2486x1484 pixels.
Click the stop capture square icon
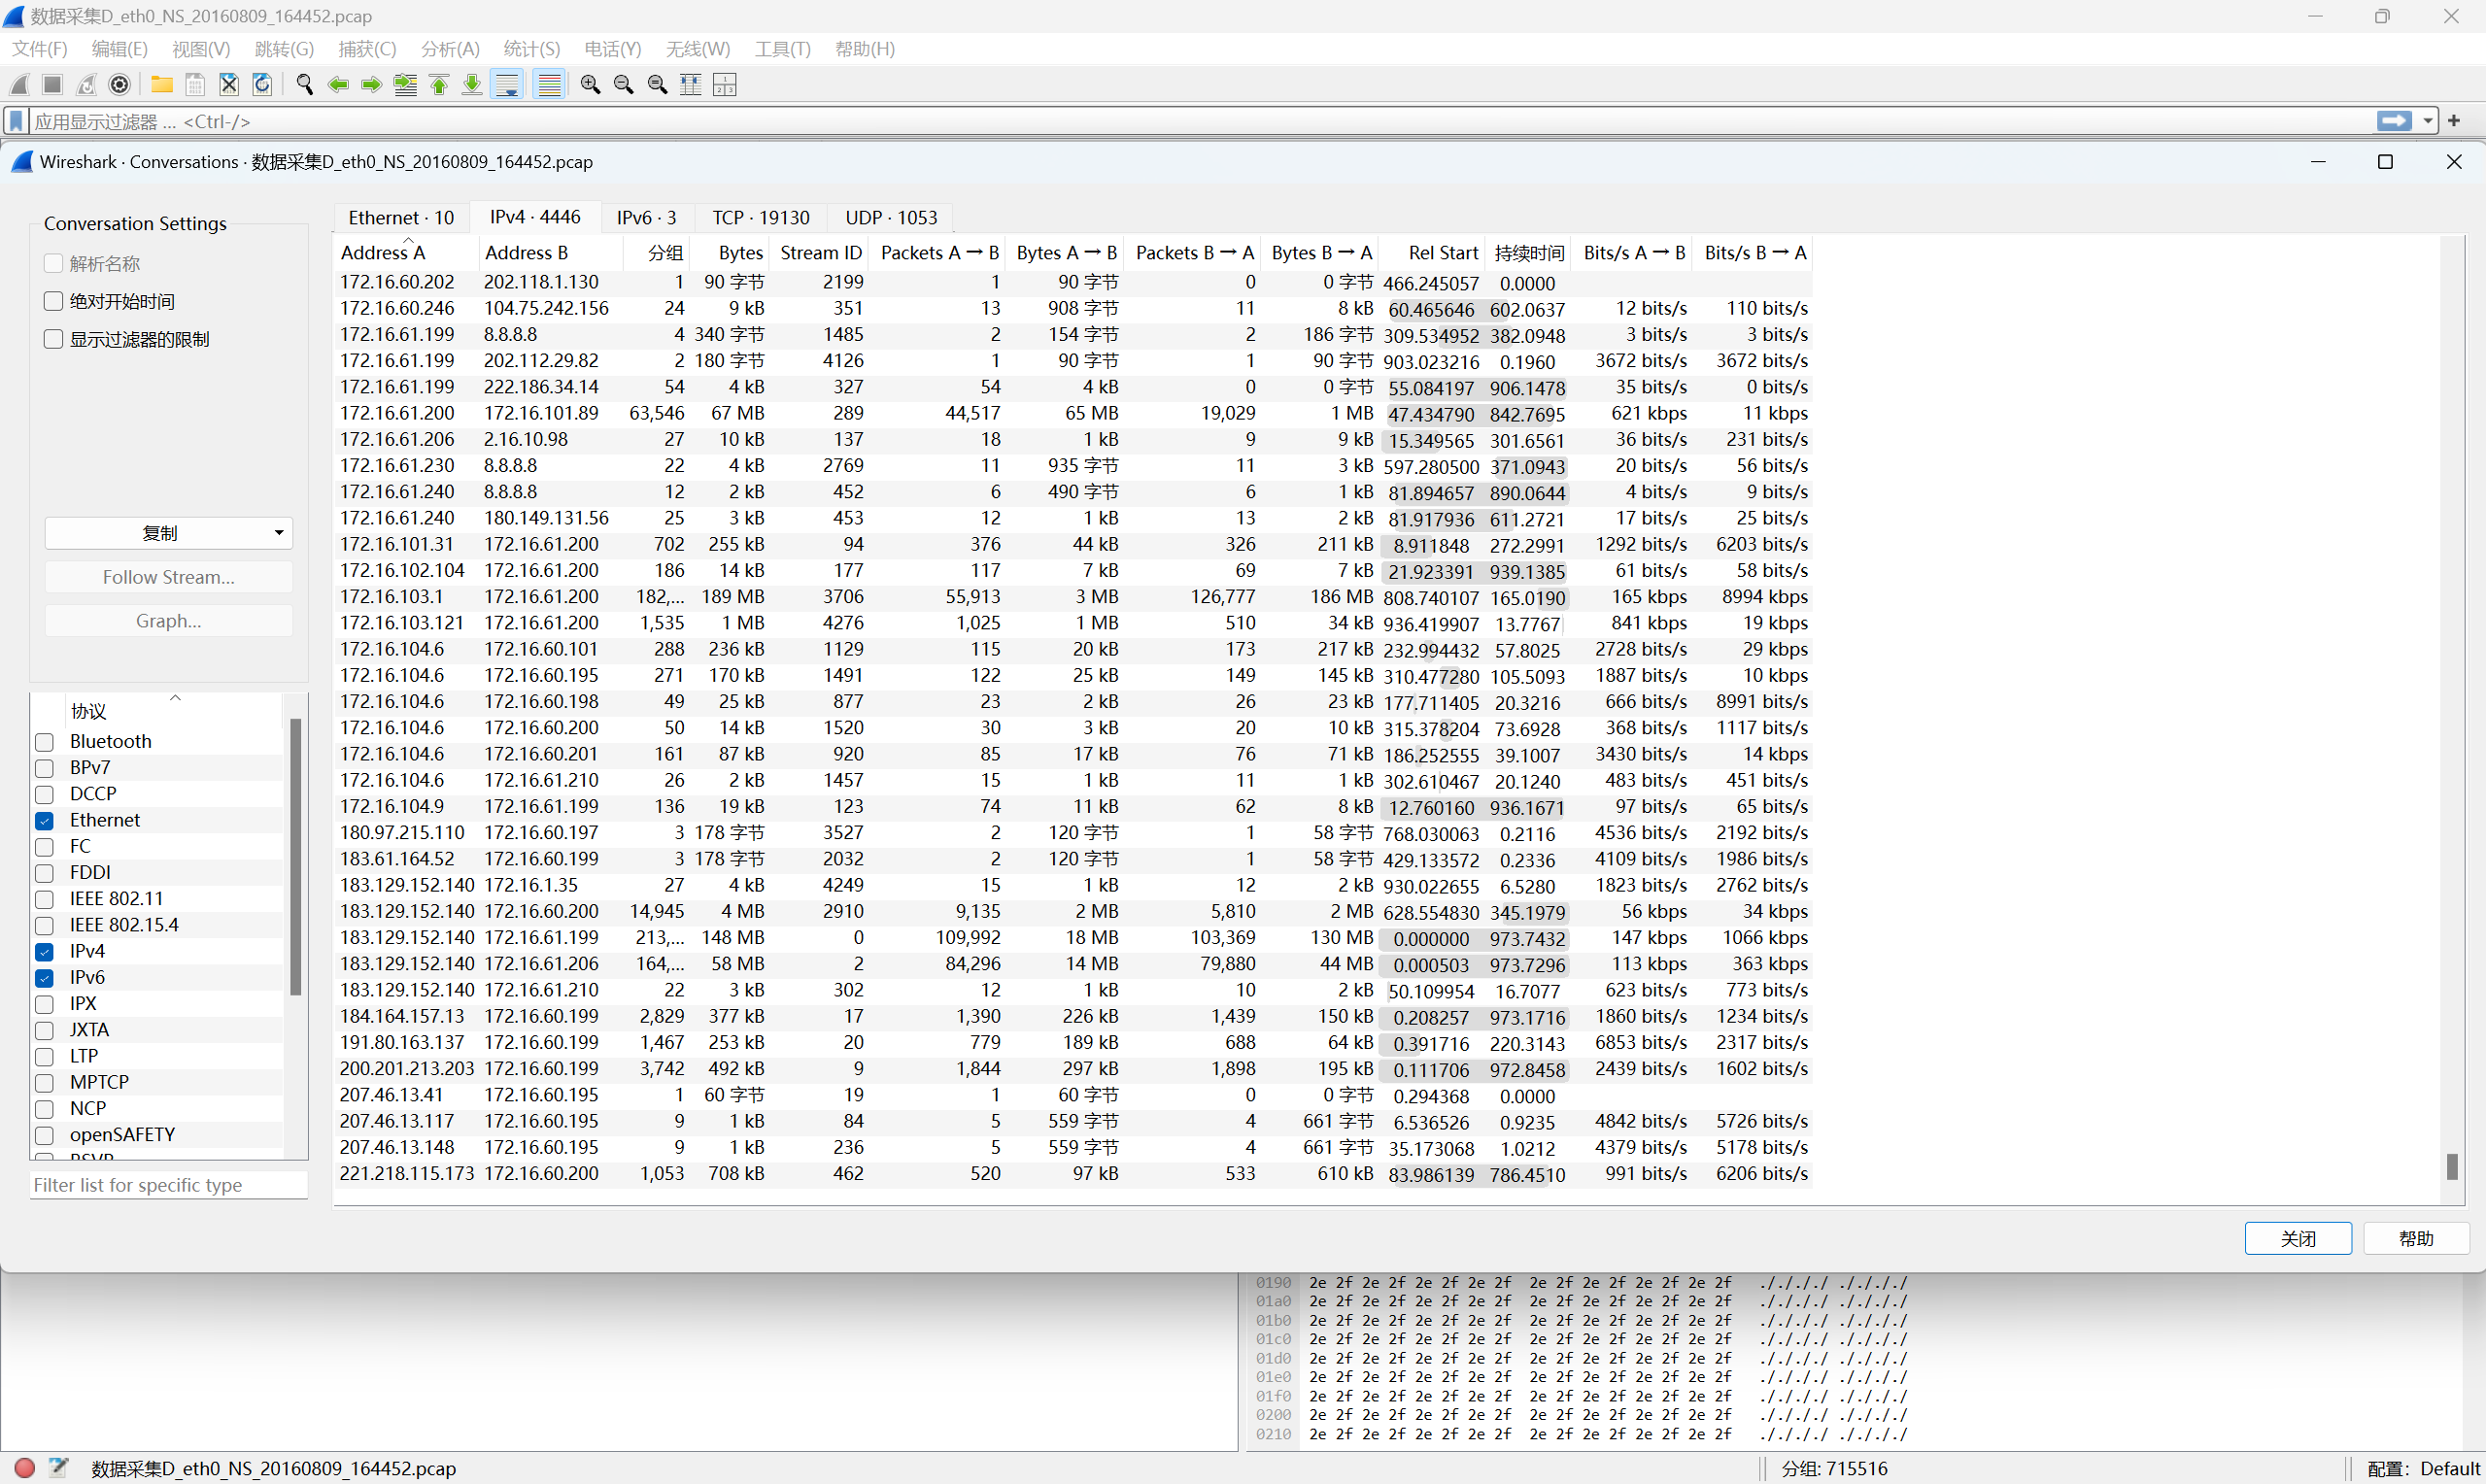(x=53, y=85)
